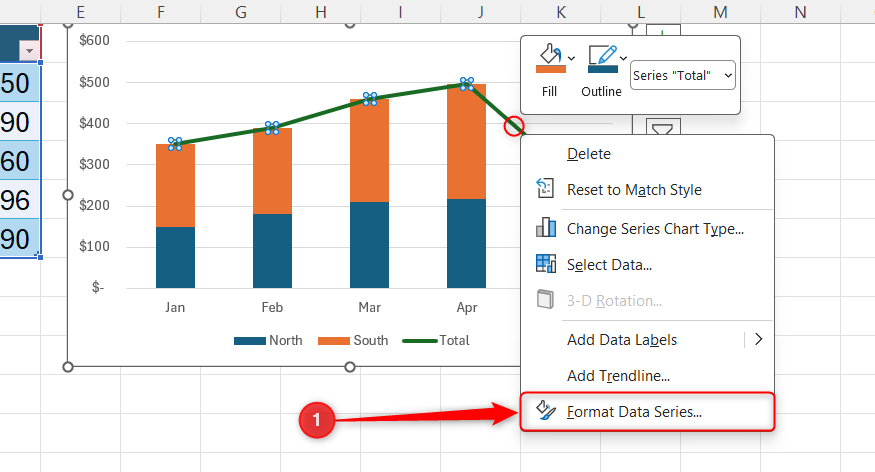Viewport: 875px width, 472px height.
Task: Click the bottom-left chart corner handle
Action: click(x=68, y=367)
